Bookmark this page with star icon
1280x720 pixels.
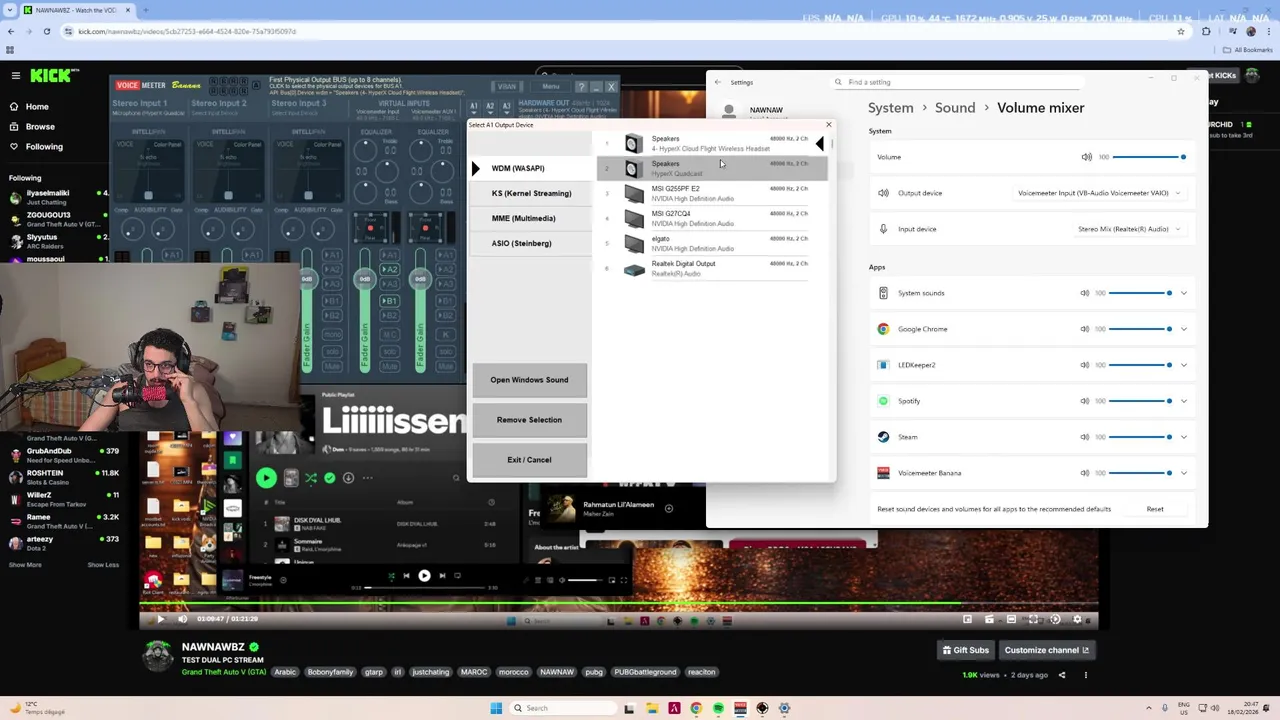point(1181,31)
